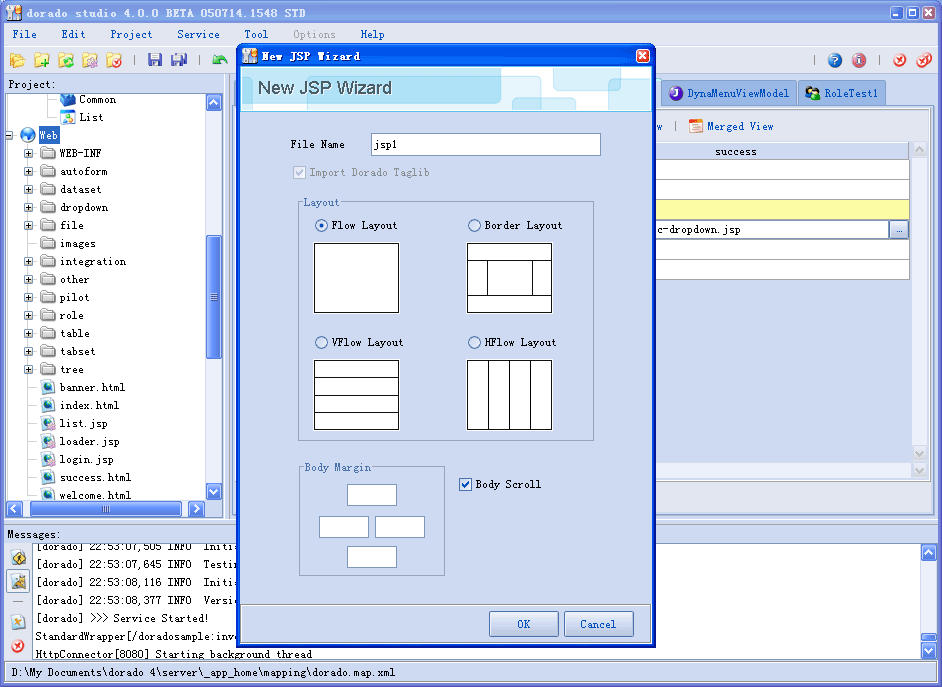942x687 pixels.
Task: Click the Tomcat cat messages icon
Action: tap(19, 581)
